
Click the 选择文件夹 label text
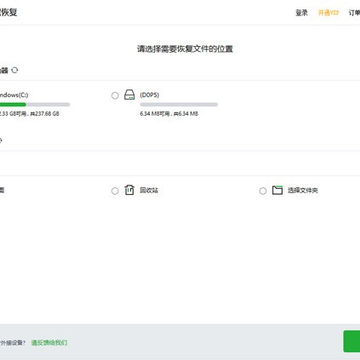point(303,191)
